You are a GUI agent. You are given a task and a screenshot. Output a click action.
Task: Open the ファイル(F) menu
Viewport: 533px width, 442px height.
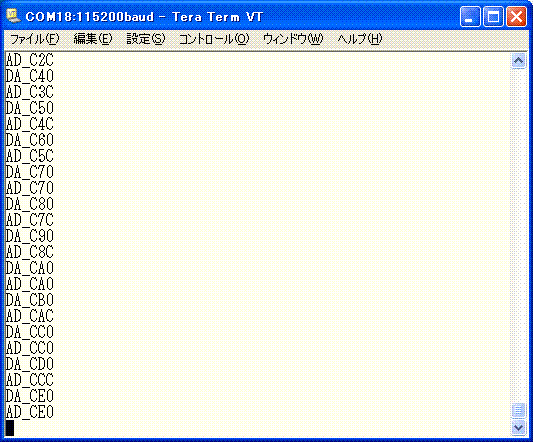(x=35, y=39)
